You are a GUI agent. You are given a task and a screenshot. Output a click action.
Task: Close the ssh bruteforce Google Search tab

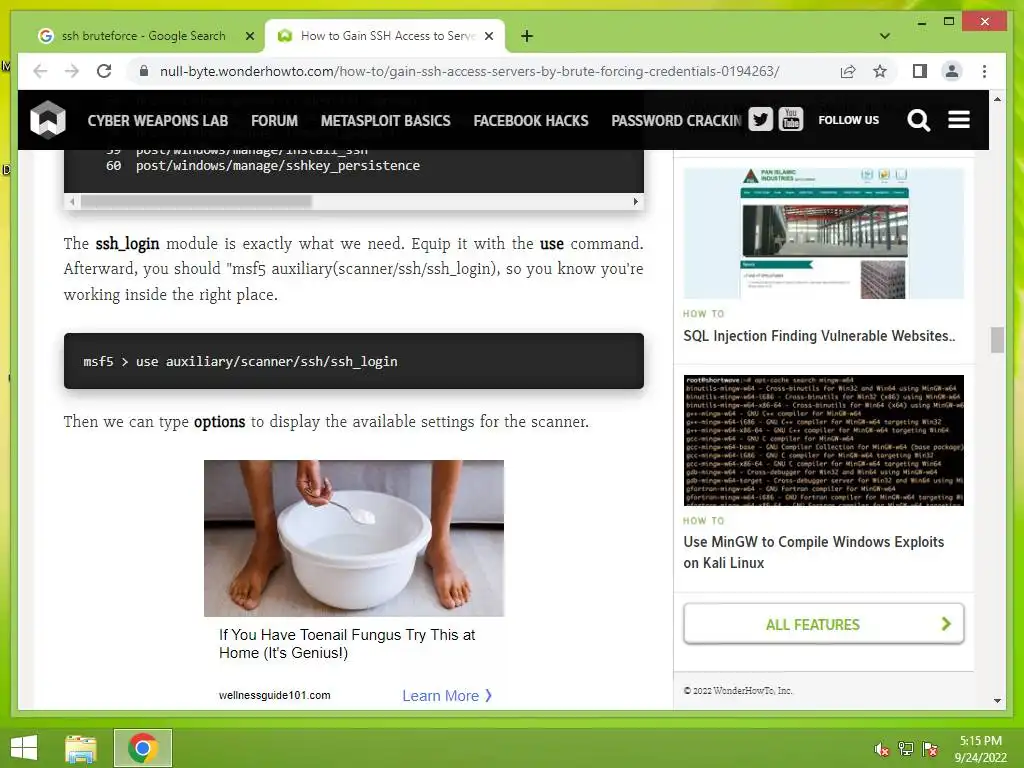point(249,36)
